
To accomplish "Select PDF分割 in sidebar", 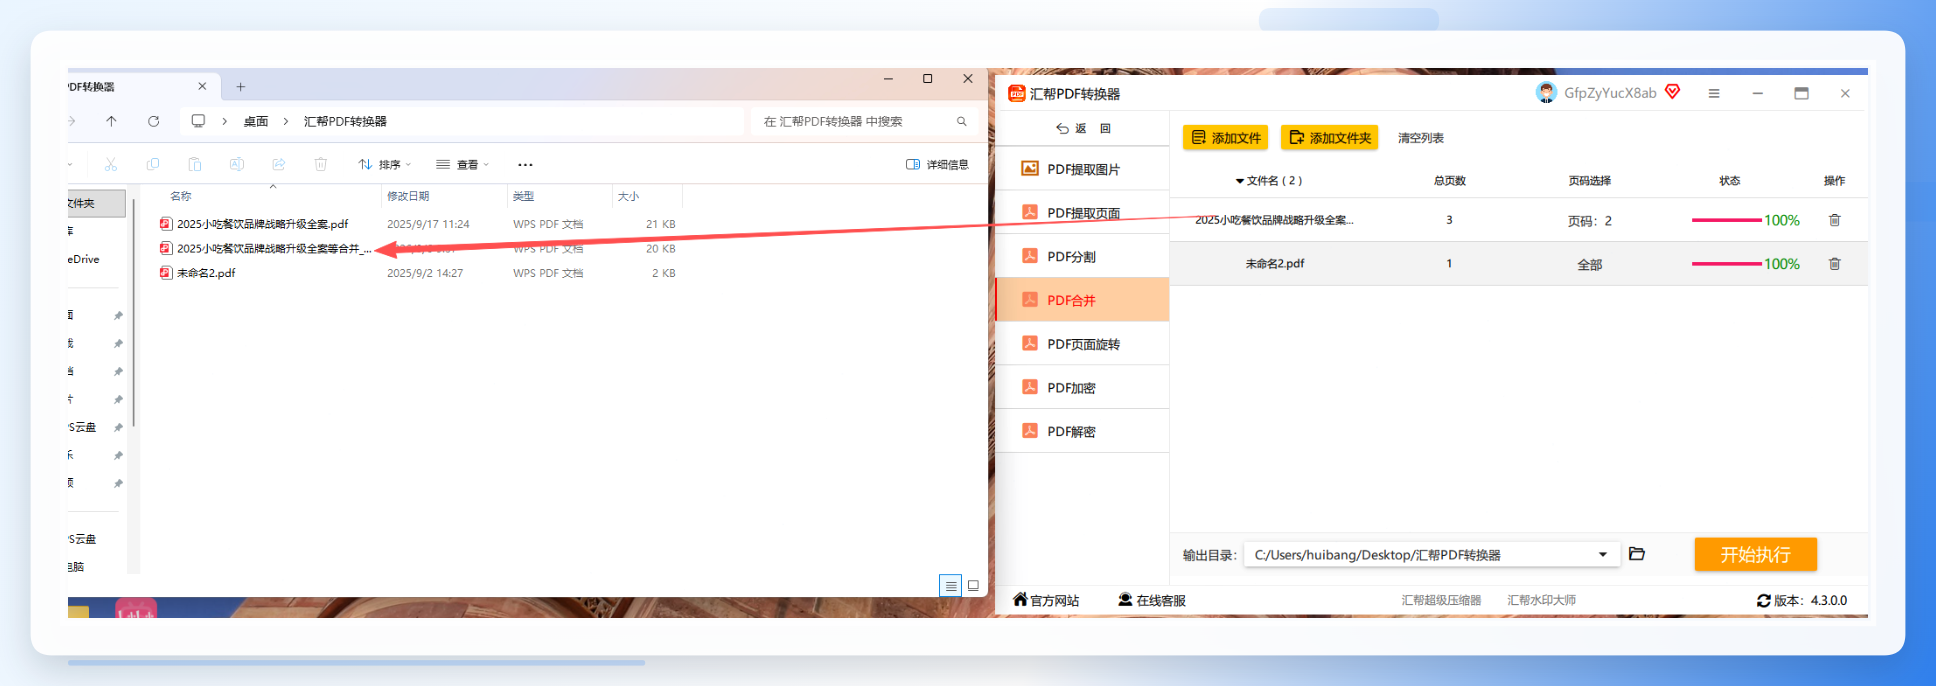I will (x=1082, y=257).
